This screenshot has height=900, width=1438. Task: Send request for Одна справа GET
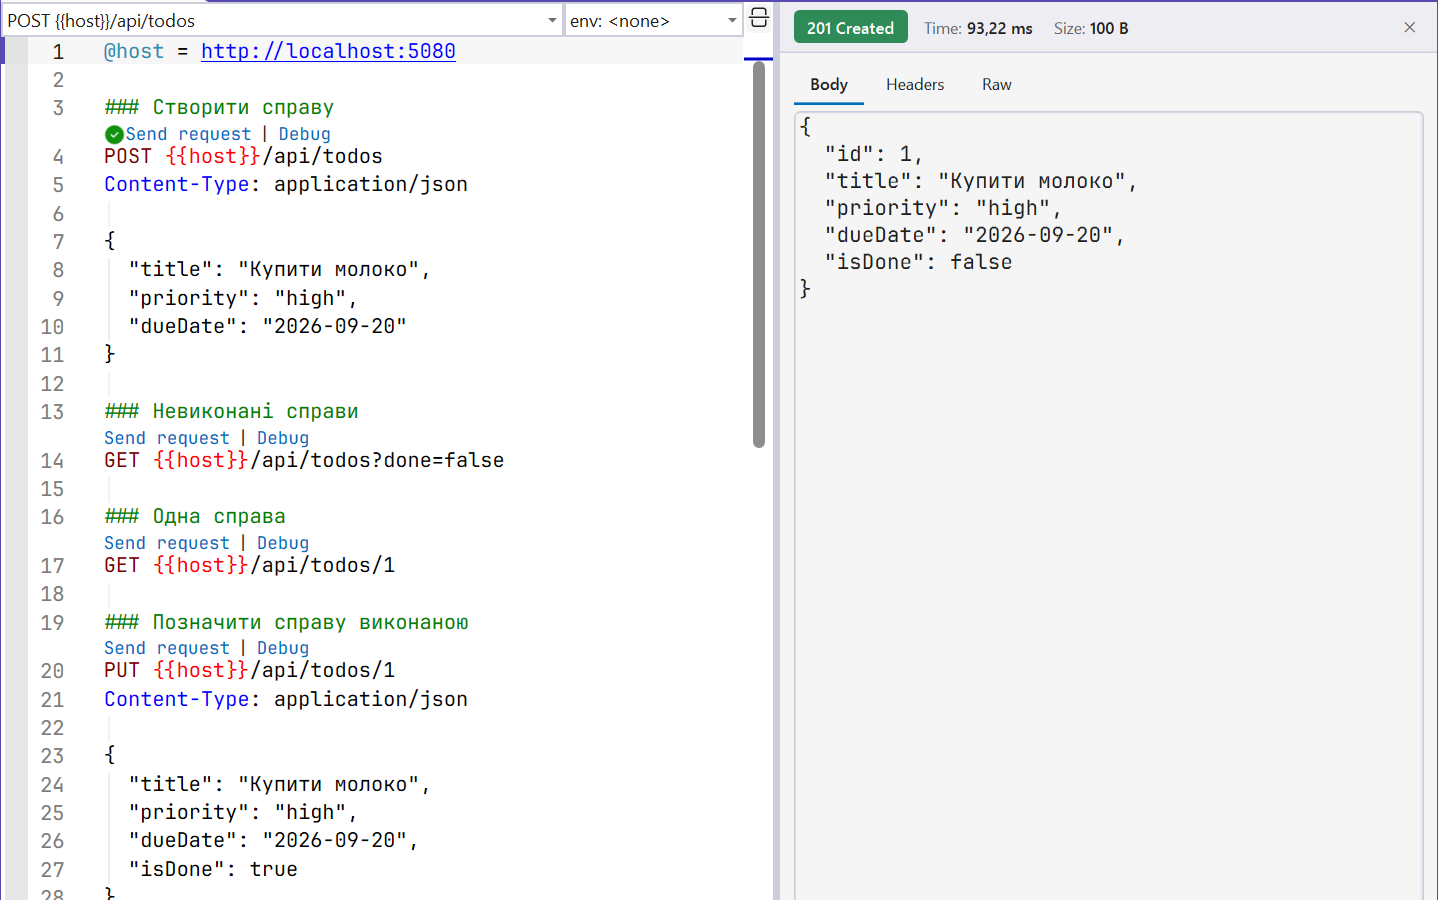167,543
